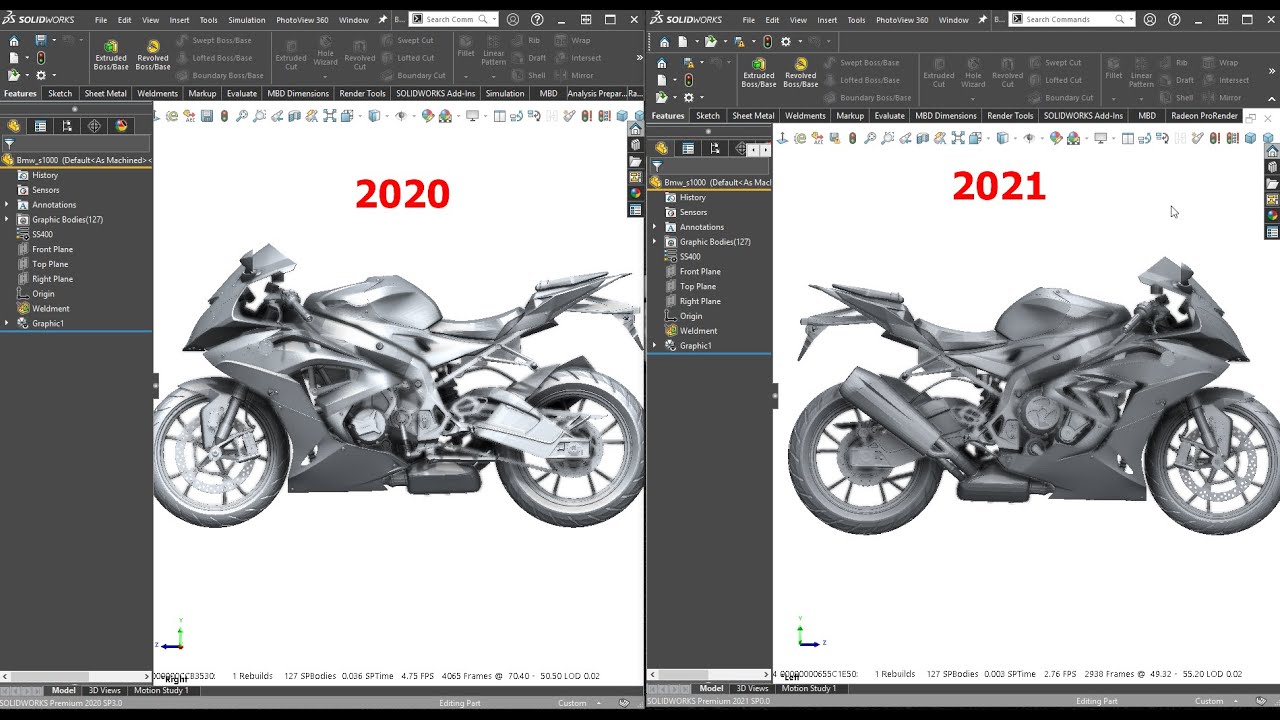Expand Graphic1 in the 2021 feature tree
Viewport: 1280px width, 720px height.
tap(655, 345)
